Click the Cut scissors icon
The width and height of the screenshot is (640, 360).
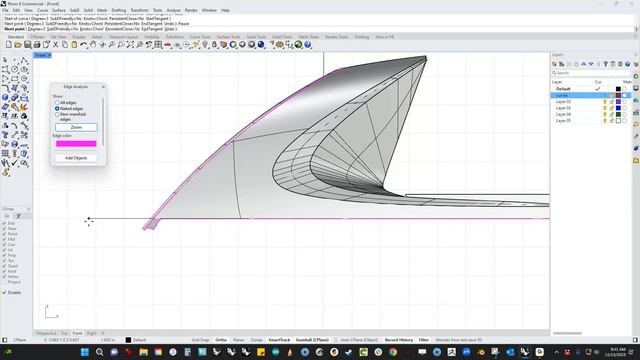coord(56,44)
